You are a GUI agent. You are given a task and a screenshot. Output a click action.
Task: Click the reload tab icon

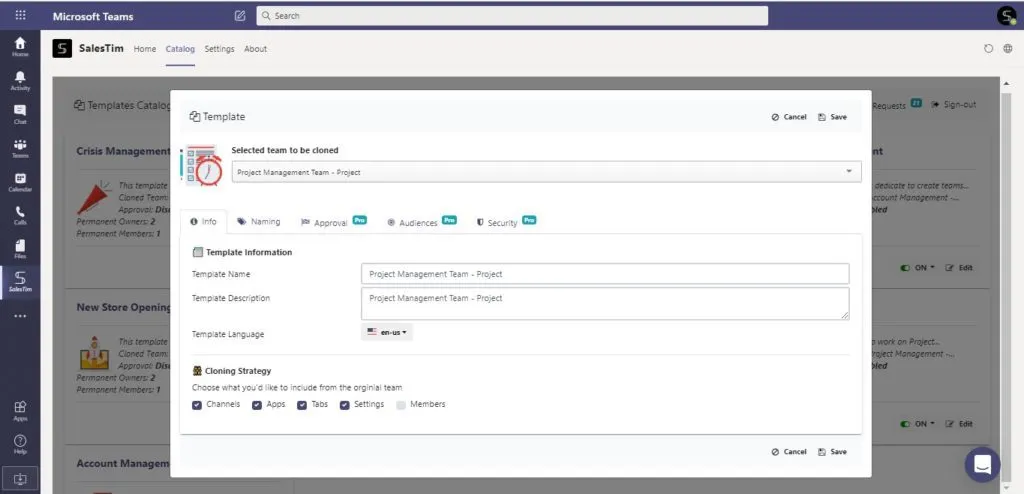click(x=988, y=48)
